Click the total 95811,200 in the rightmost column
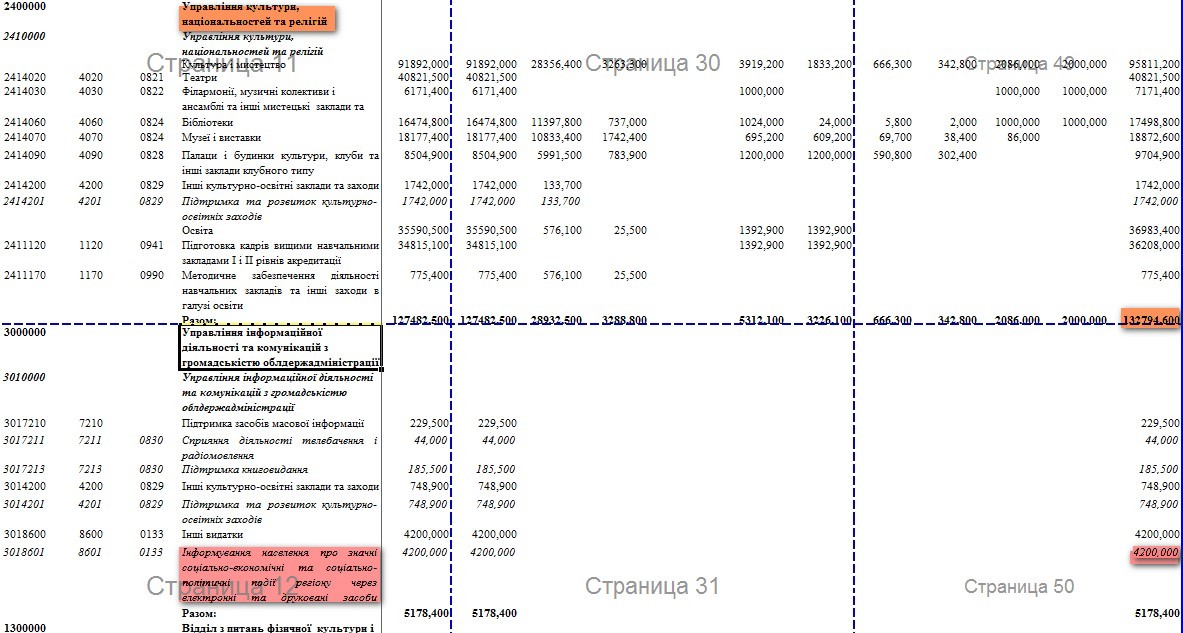 pyautogui.click(x=1155, y=64)
